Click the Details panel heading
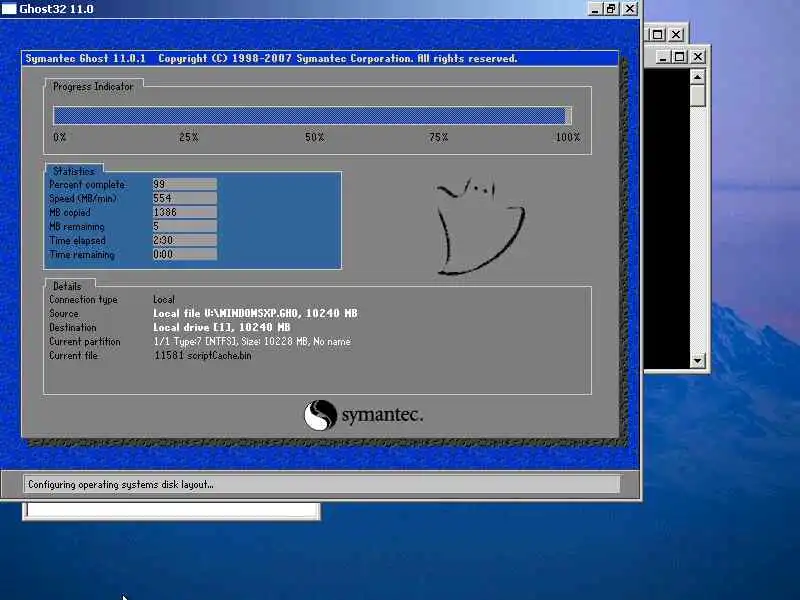The image size is (800, 600). point(67,286)
